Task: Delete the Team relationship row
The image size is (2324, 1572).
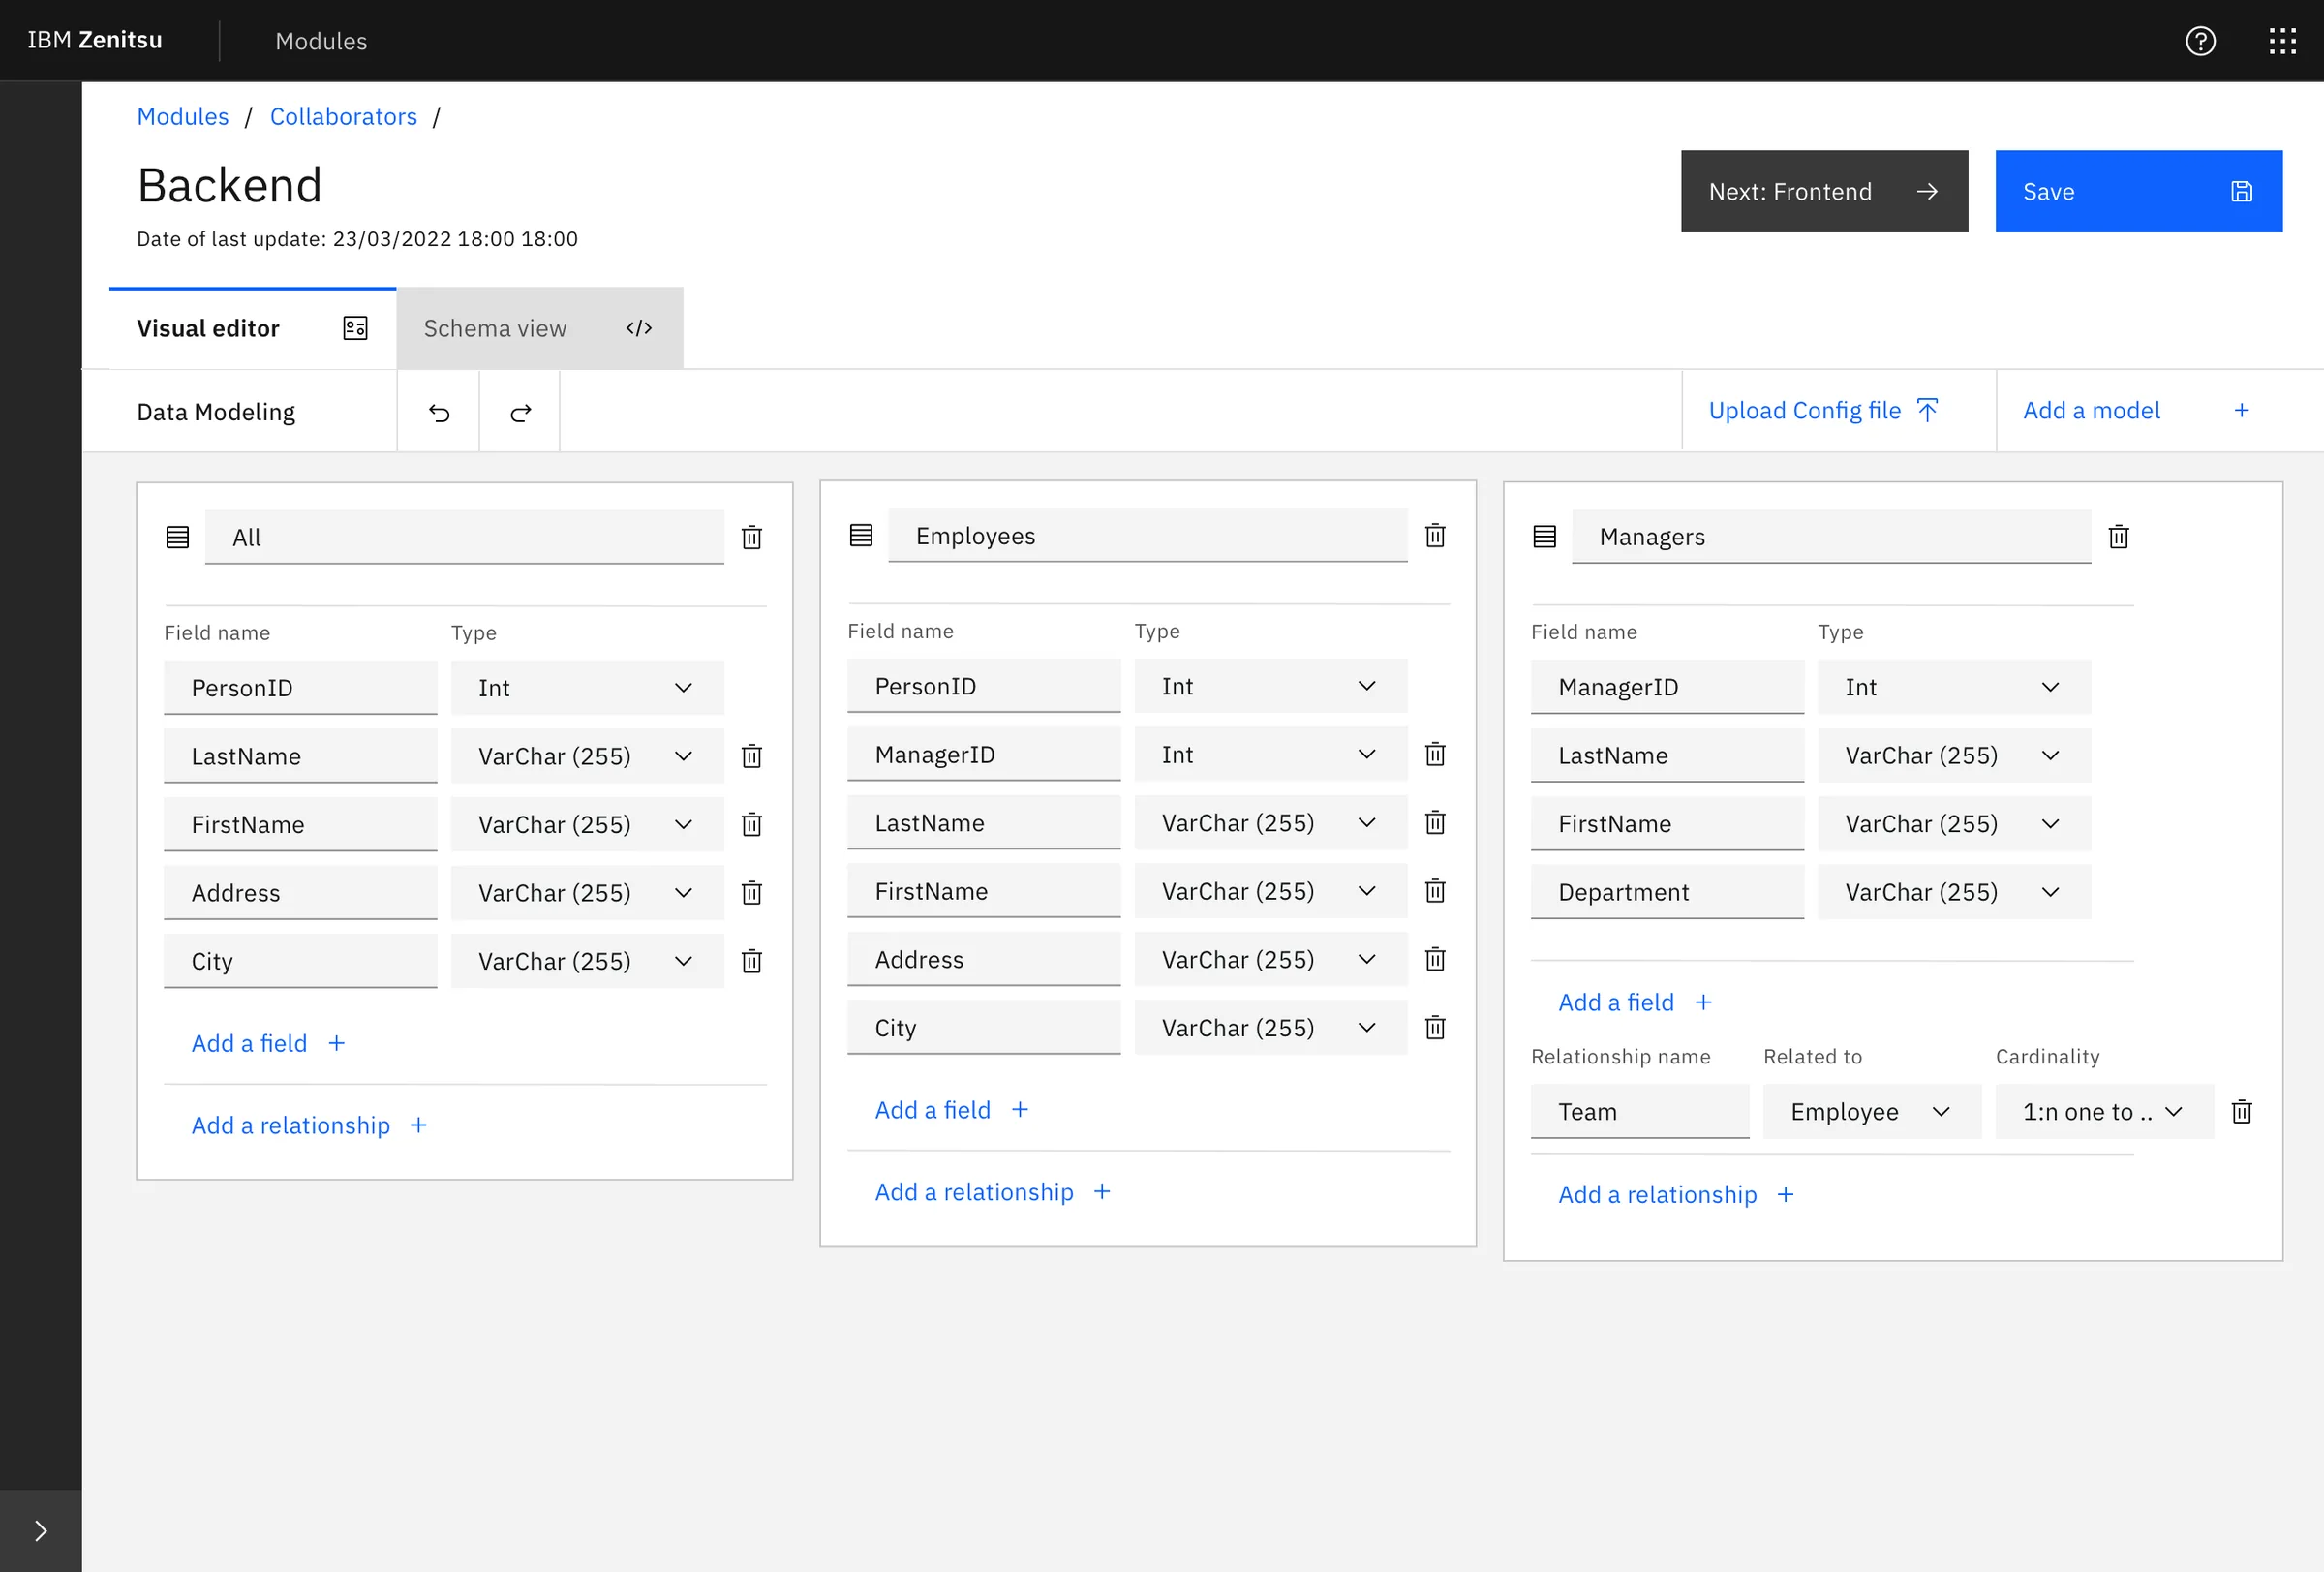Action: 2241,1112
